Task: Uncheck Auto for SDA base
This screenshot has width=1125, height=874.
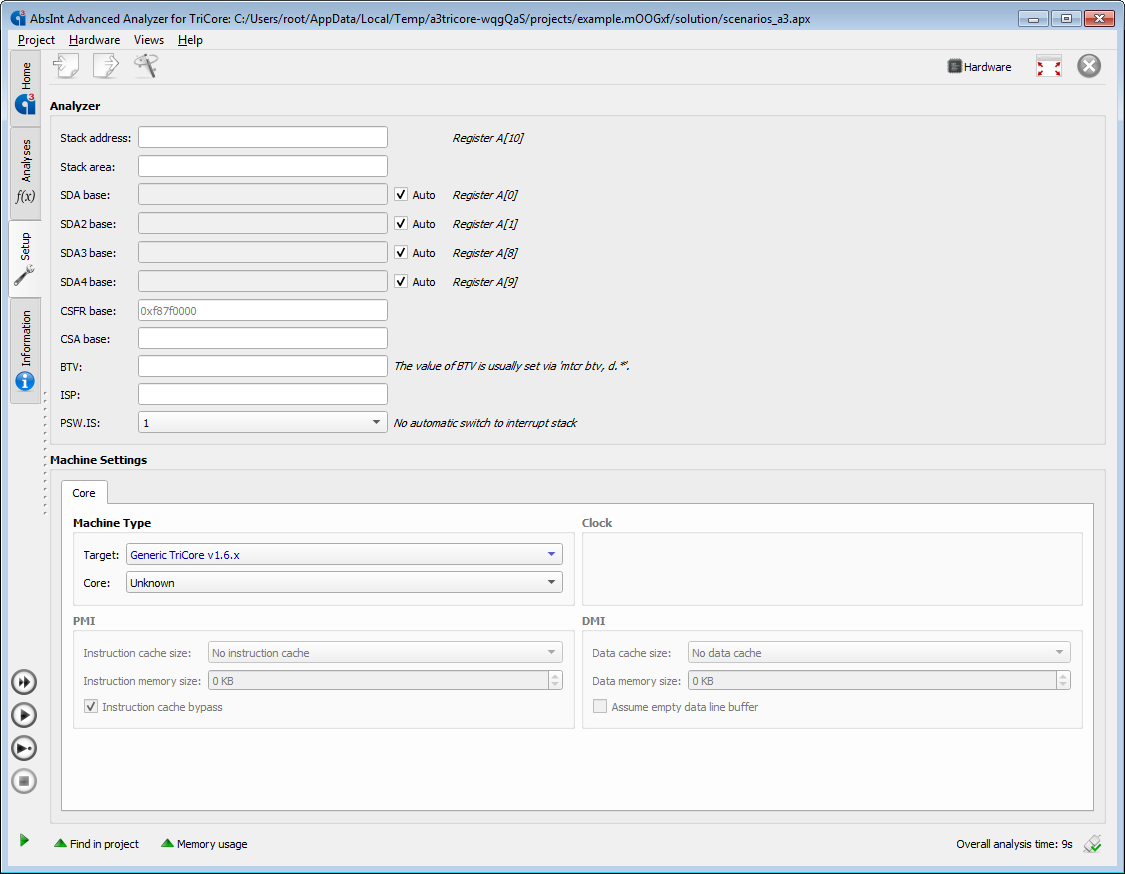Action: [401, 194]
